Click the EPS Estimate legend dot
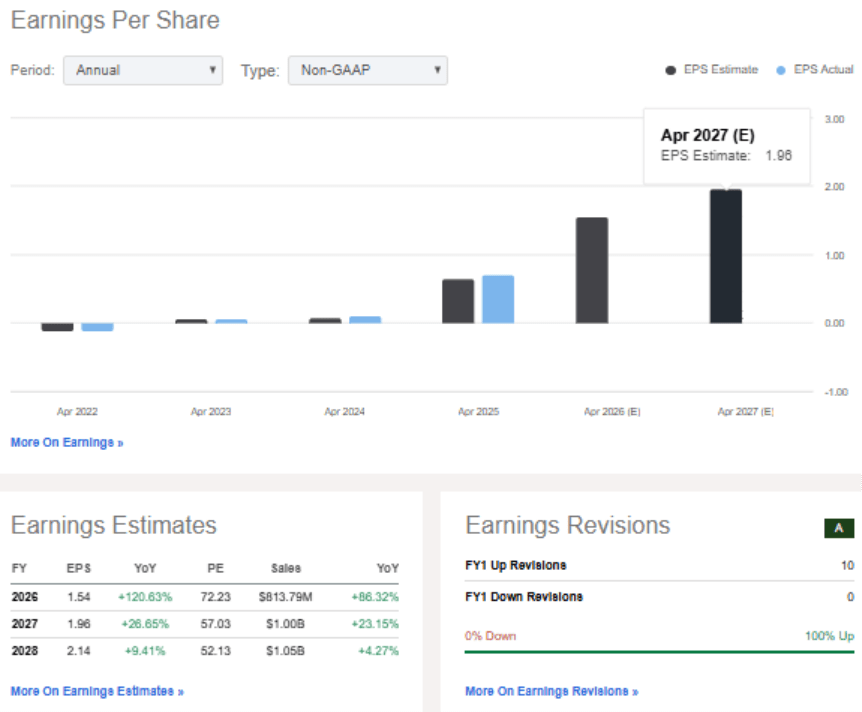Viewport: 862px width, 712px height. pos(670,69)
